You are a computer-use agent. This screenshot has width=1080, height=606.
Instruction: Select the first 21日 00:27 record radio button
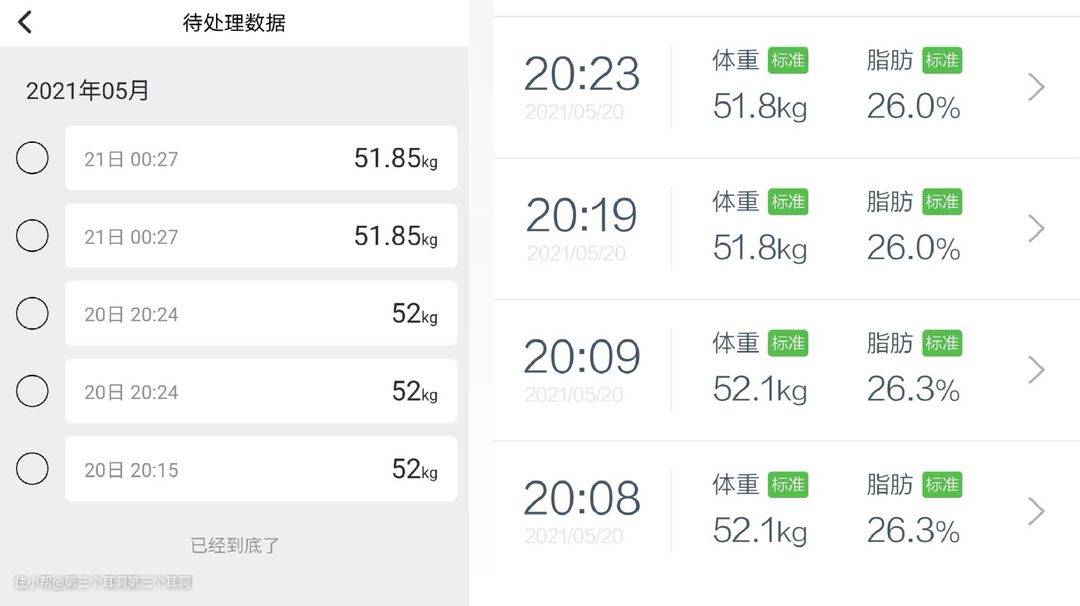click(32, 158)
